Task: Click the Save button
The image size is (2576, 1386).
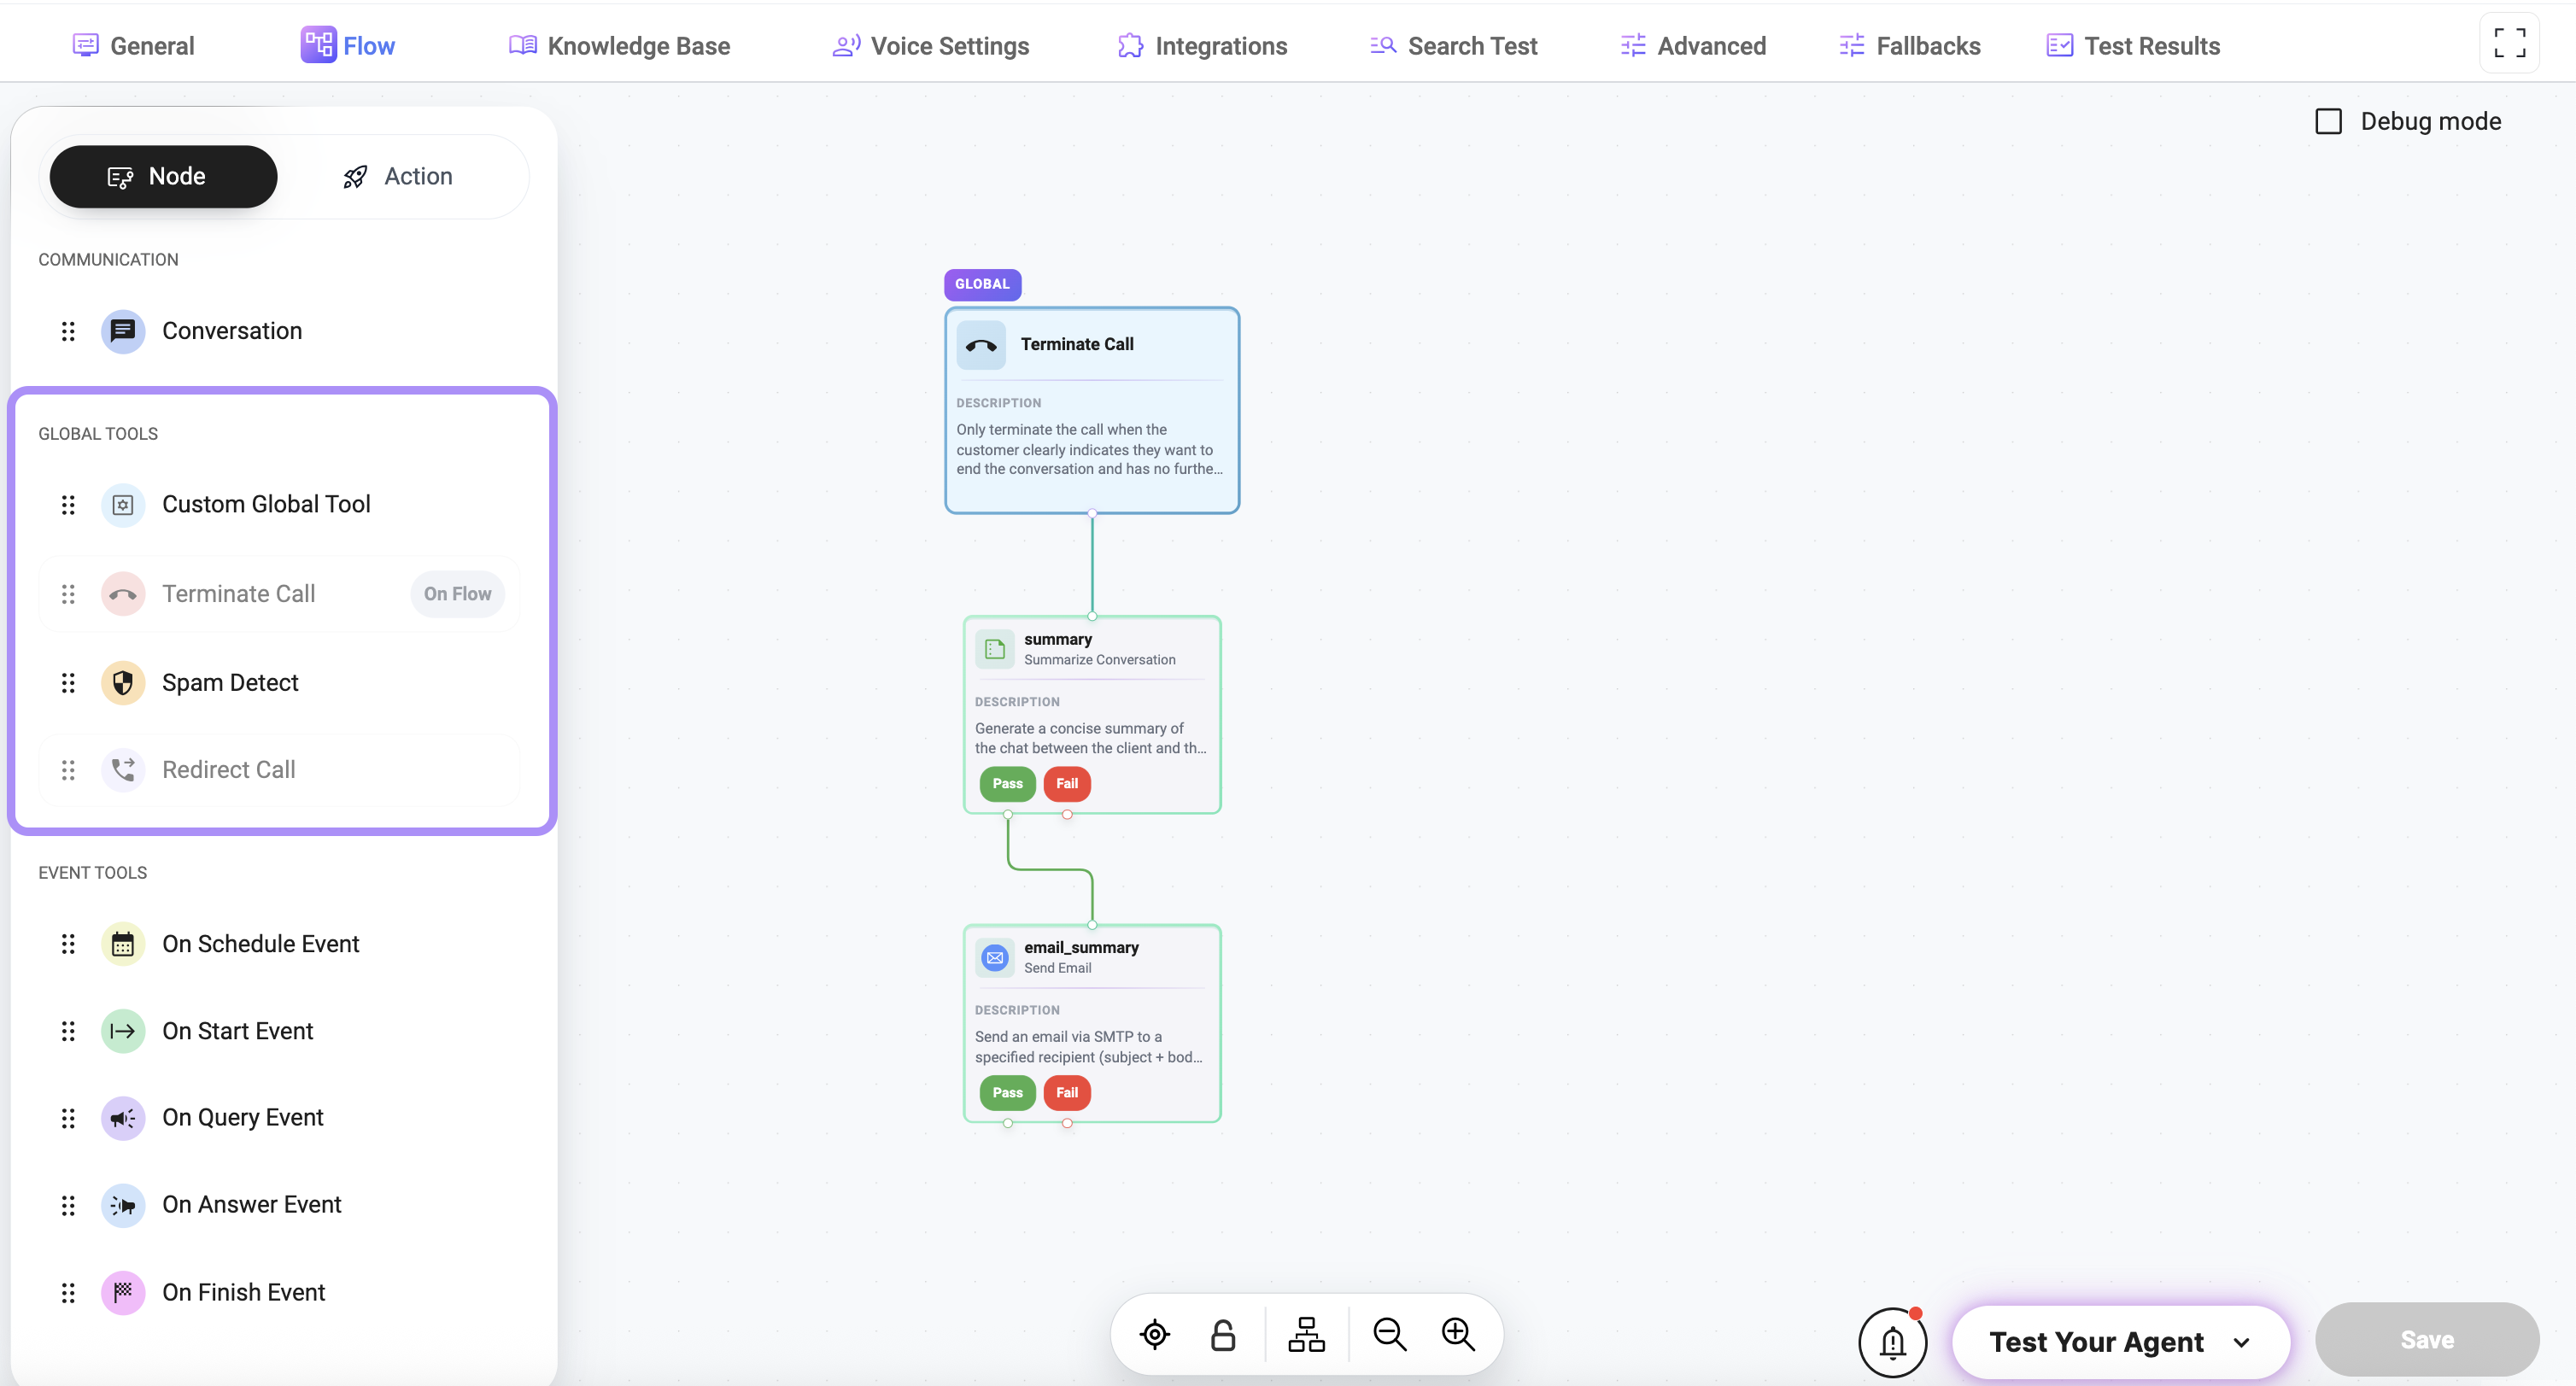Action: point(2426,1340)
